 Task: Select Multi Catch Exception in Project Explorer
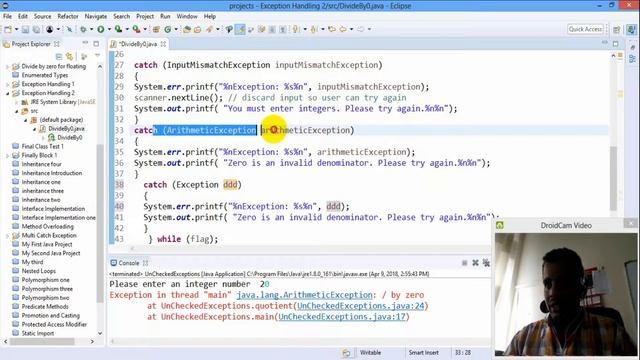(49, 236)
